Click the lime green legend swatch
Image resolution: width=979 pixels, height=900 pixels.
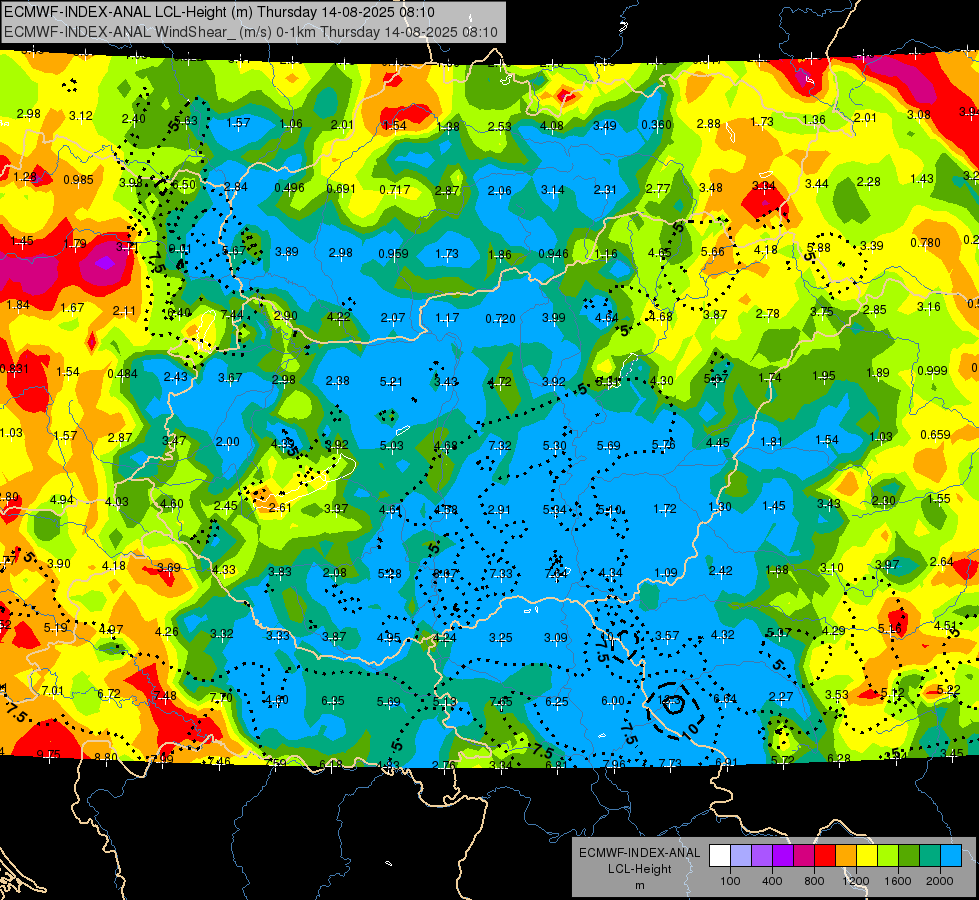click(888, 855)
